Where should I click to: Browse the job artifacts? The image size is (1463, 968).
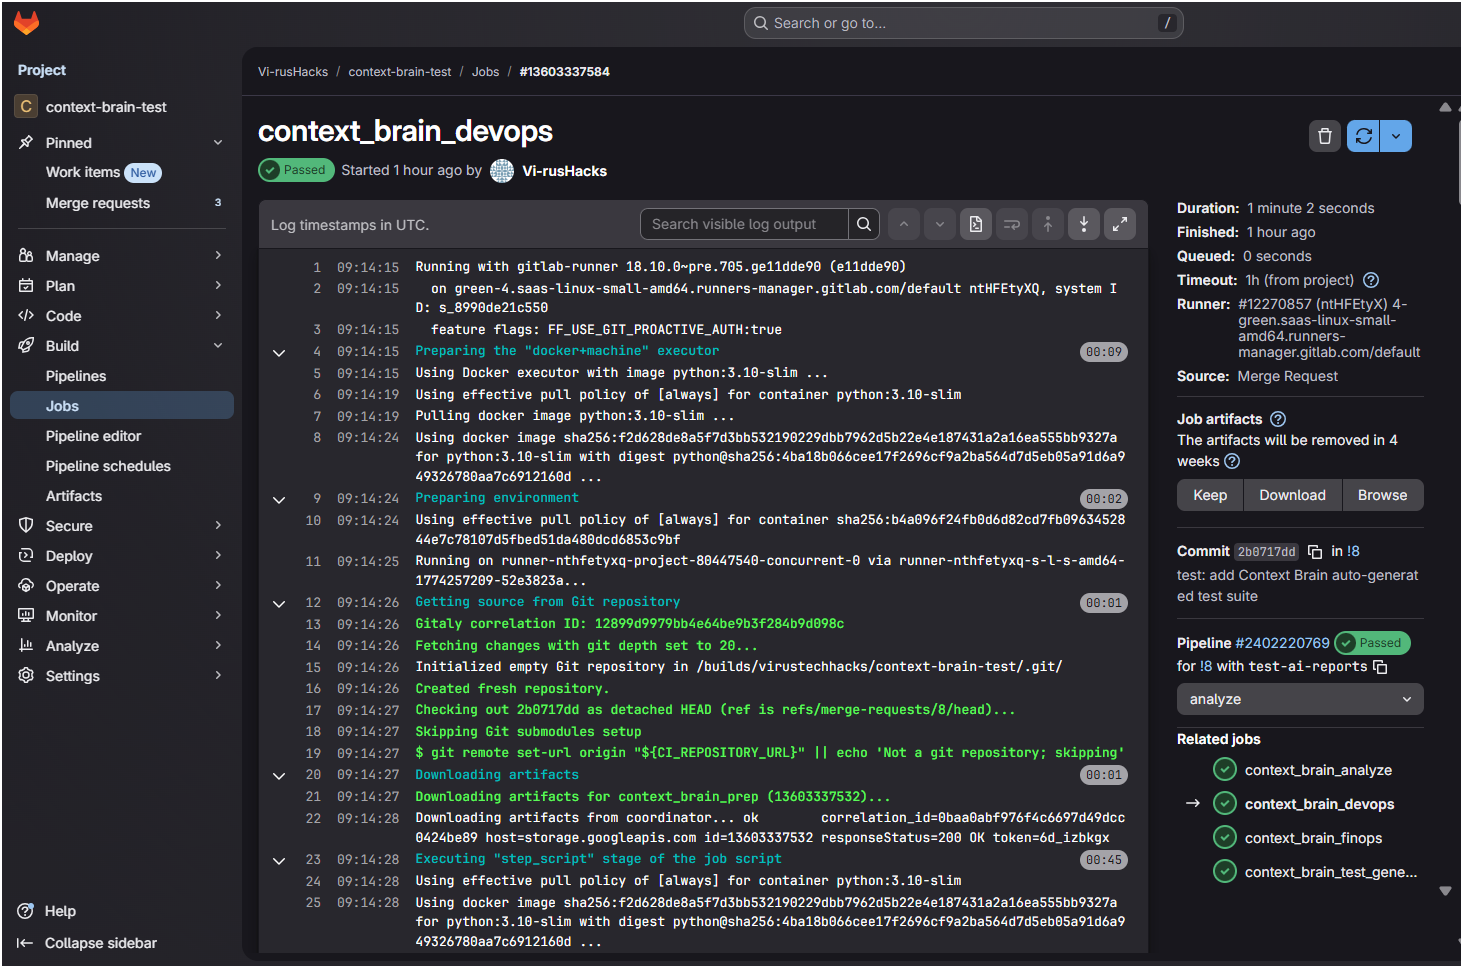(1383, 495)
